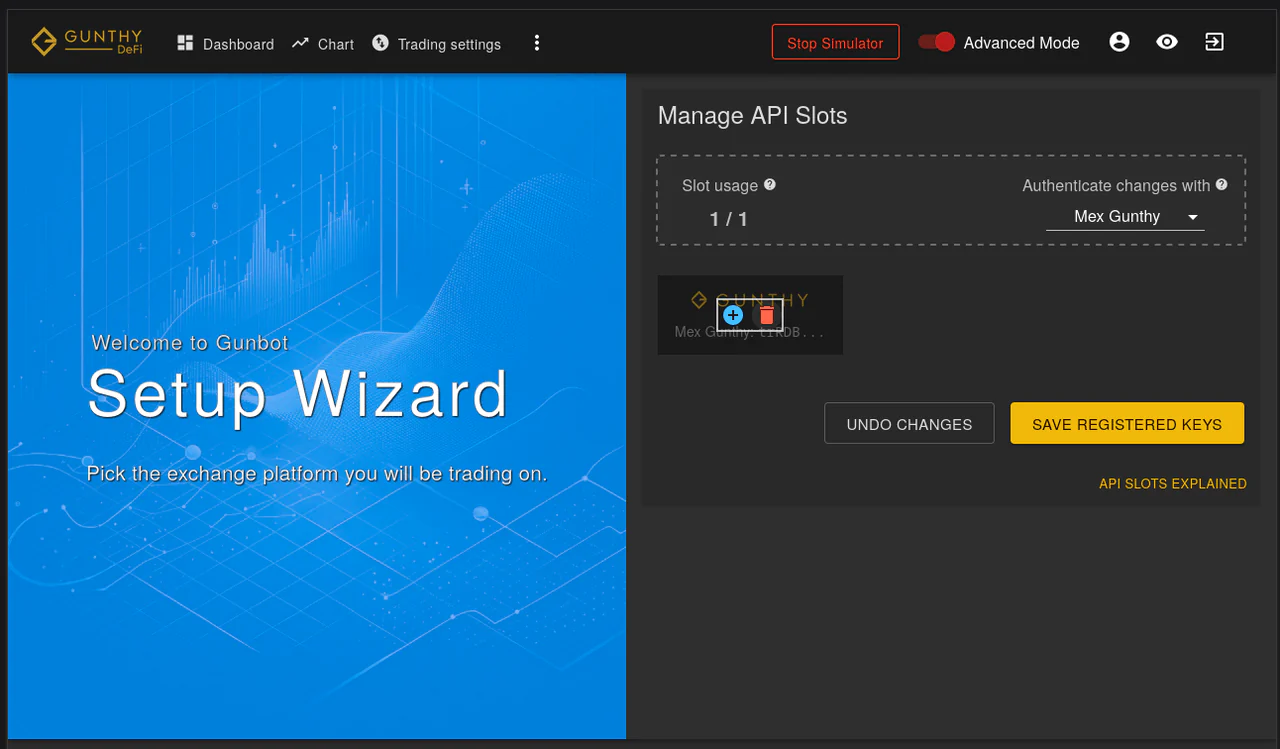The image size is (1280, 749).
Task: Open the API SLOTS EXPLAINED link
Action: (1173, 484)
